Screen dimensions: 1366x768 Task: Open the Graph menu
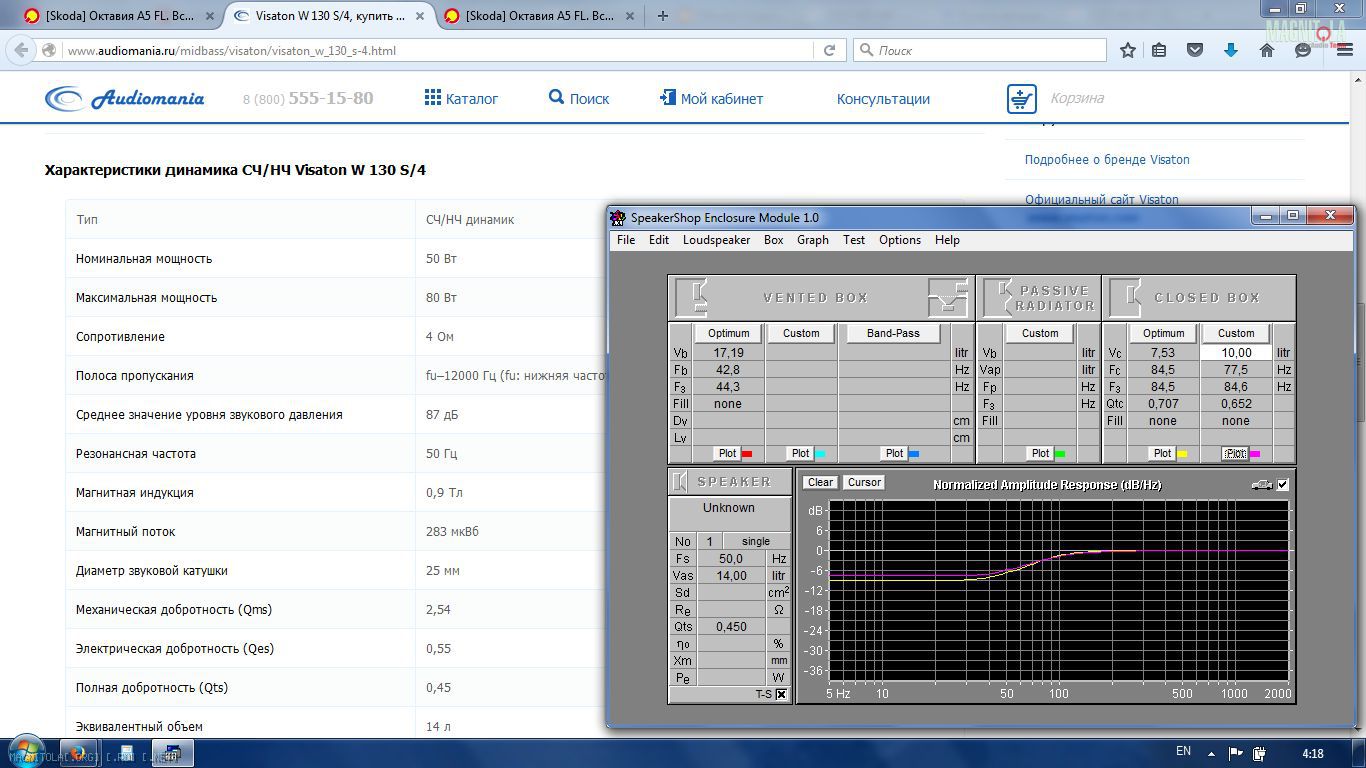point(813,240)
